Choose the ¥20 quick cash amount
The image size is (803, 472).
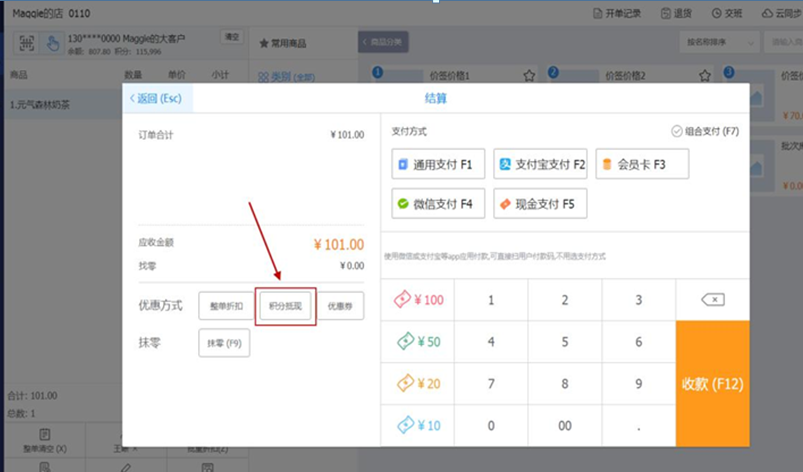pos(418,384)
